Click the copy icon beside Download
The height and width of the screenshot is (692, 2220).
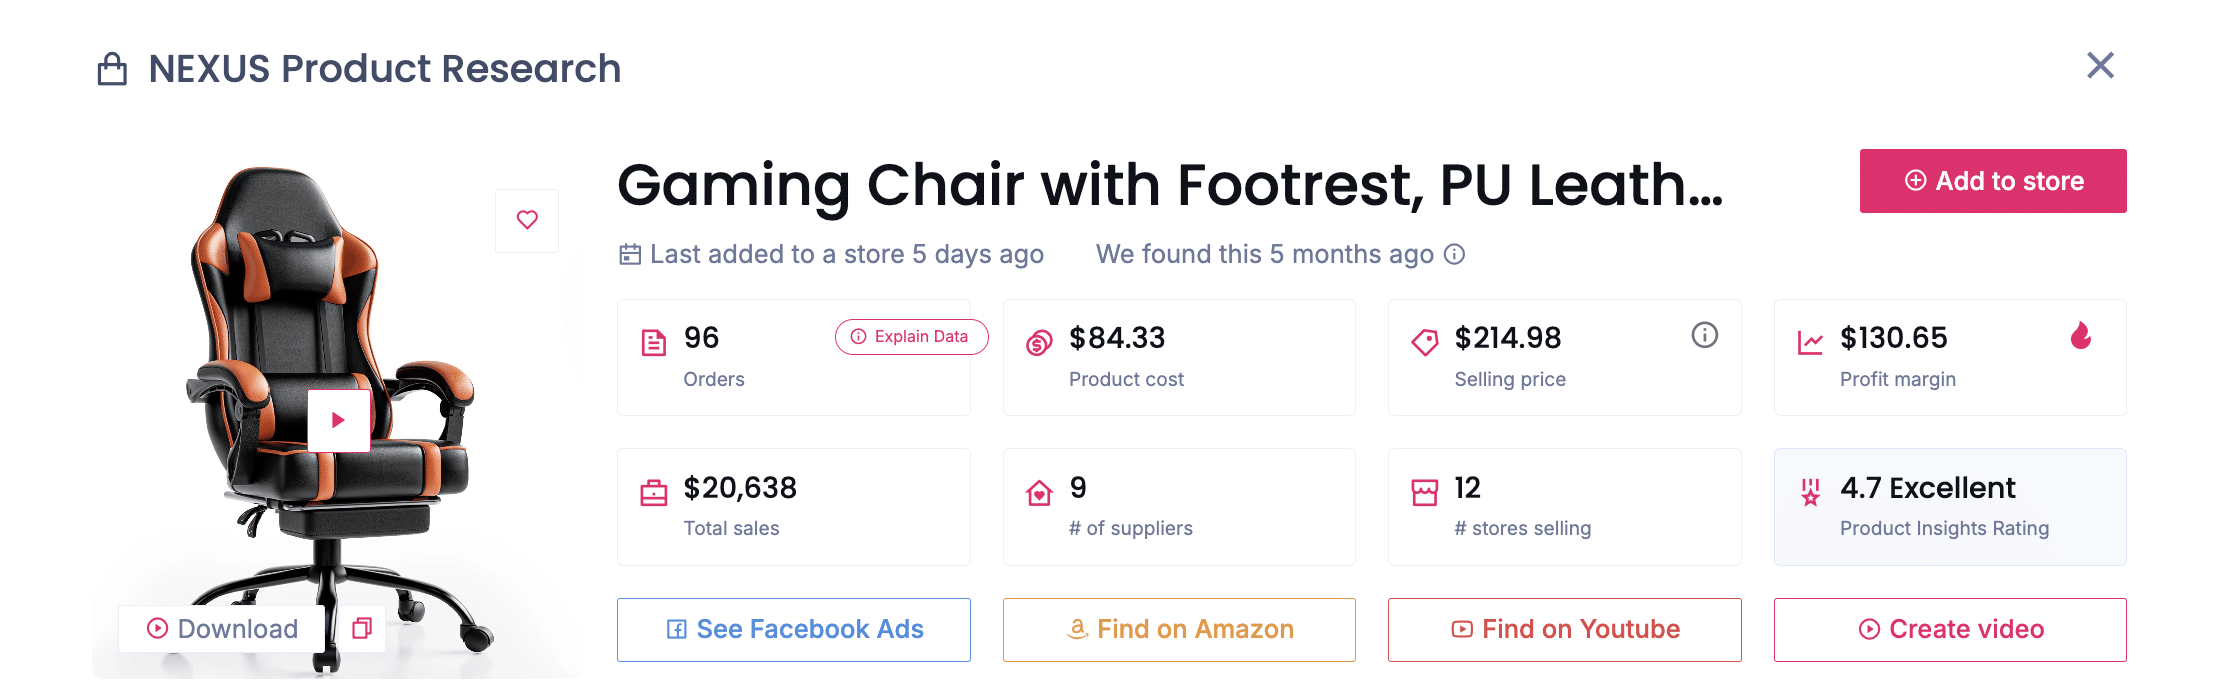pos(362,628)
